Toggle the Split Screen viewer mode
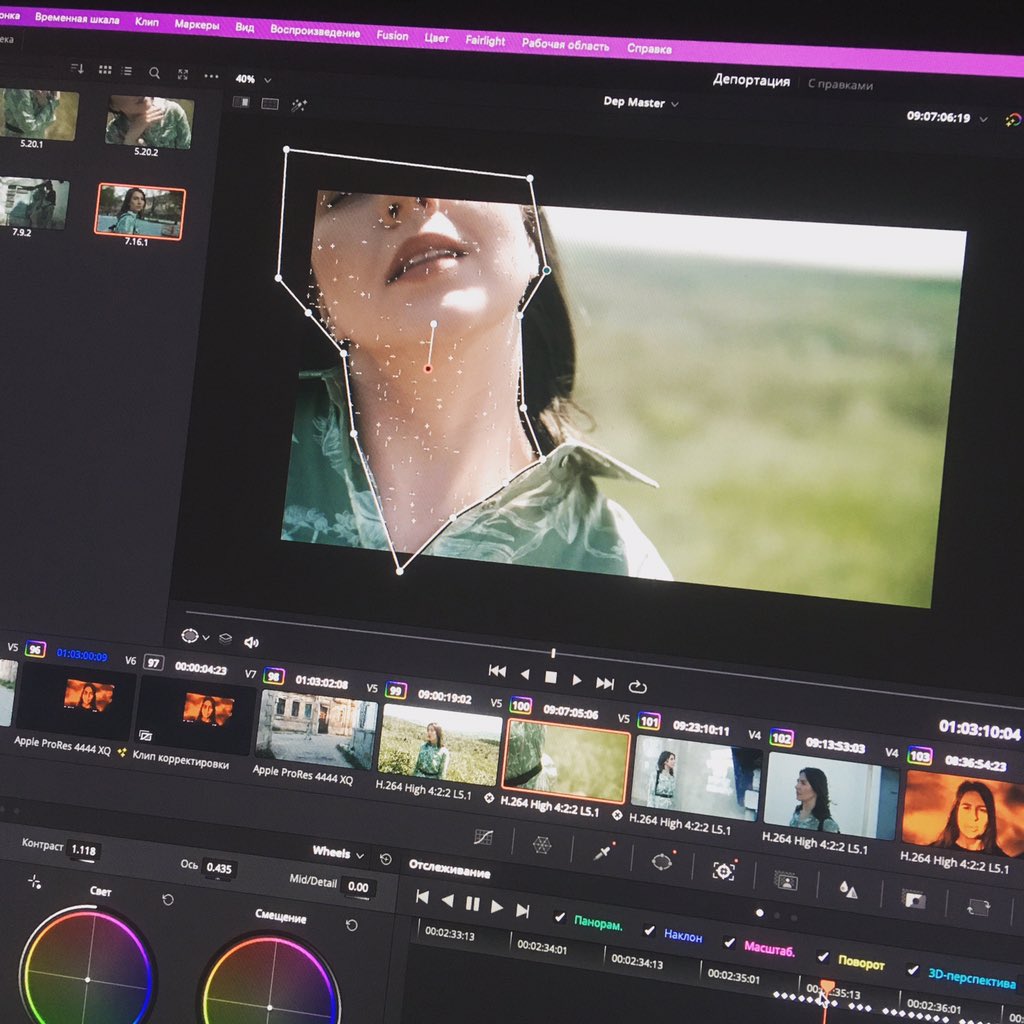The image size is (1024, 1024). [x=270, y=103]
